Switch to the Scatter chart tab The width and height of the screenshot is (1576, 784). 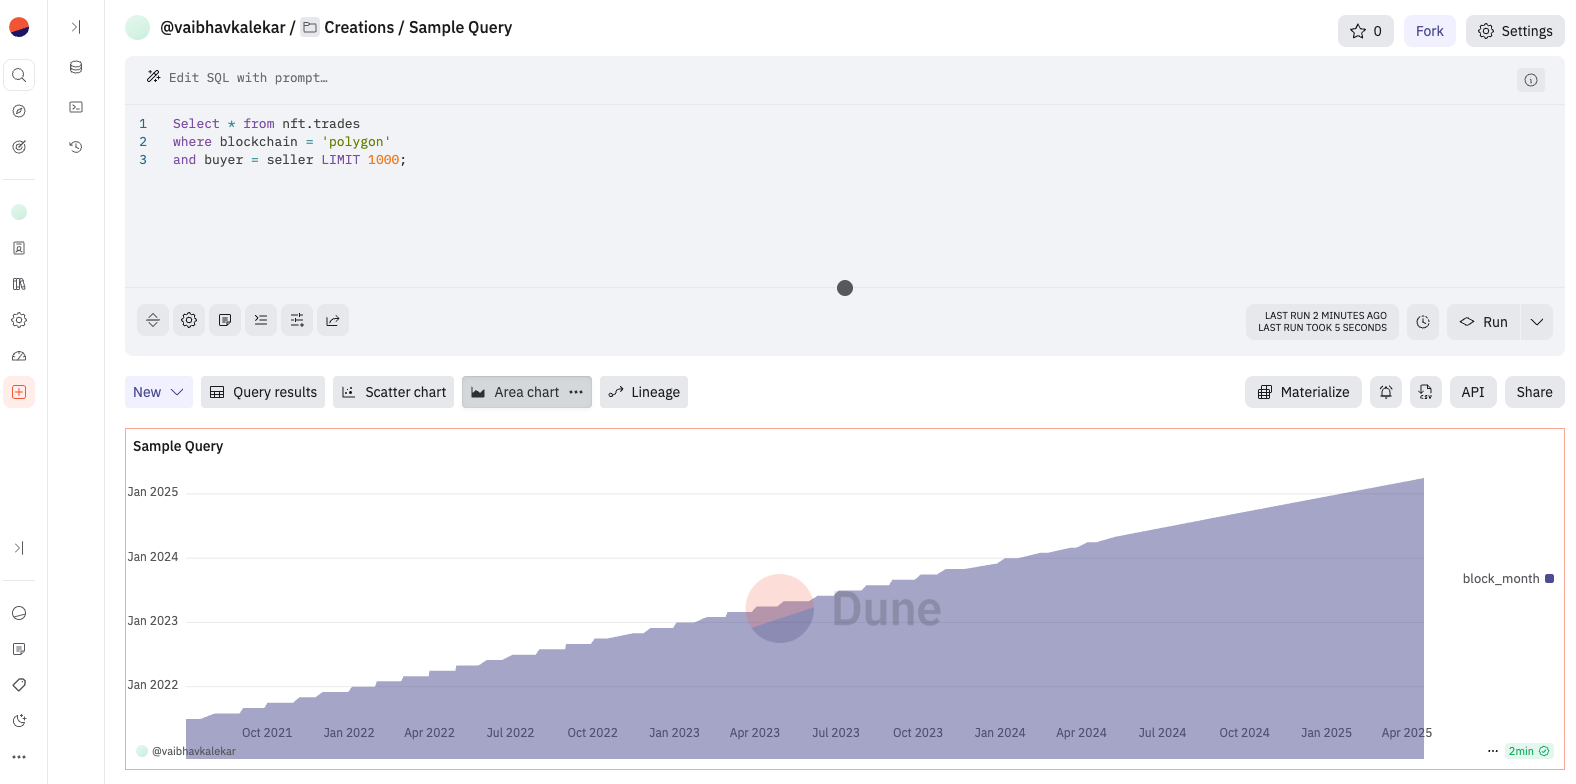point(393,392)
